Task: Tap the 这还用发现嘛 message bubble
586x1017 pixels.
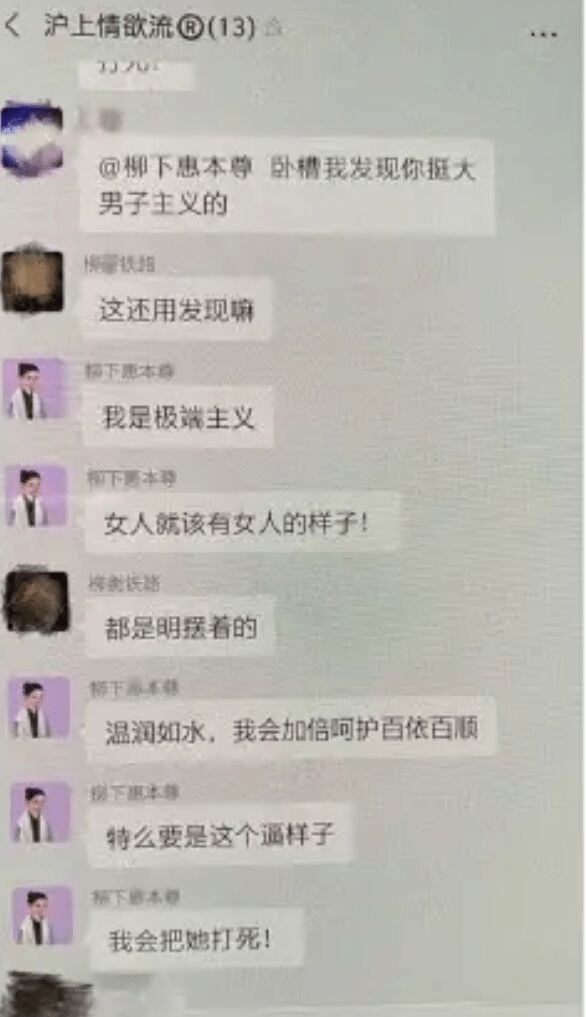Action: click(176, 309)
